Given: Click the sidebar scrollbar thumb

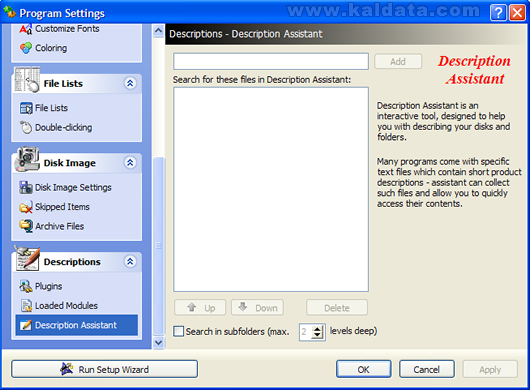Looking at the screenshot, I should coord(158,246).
